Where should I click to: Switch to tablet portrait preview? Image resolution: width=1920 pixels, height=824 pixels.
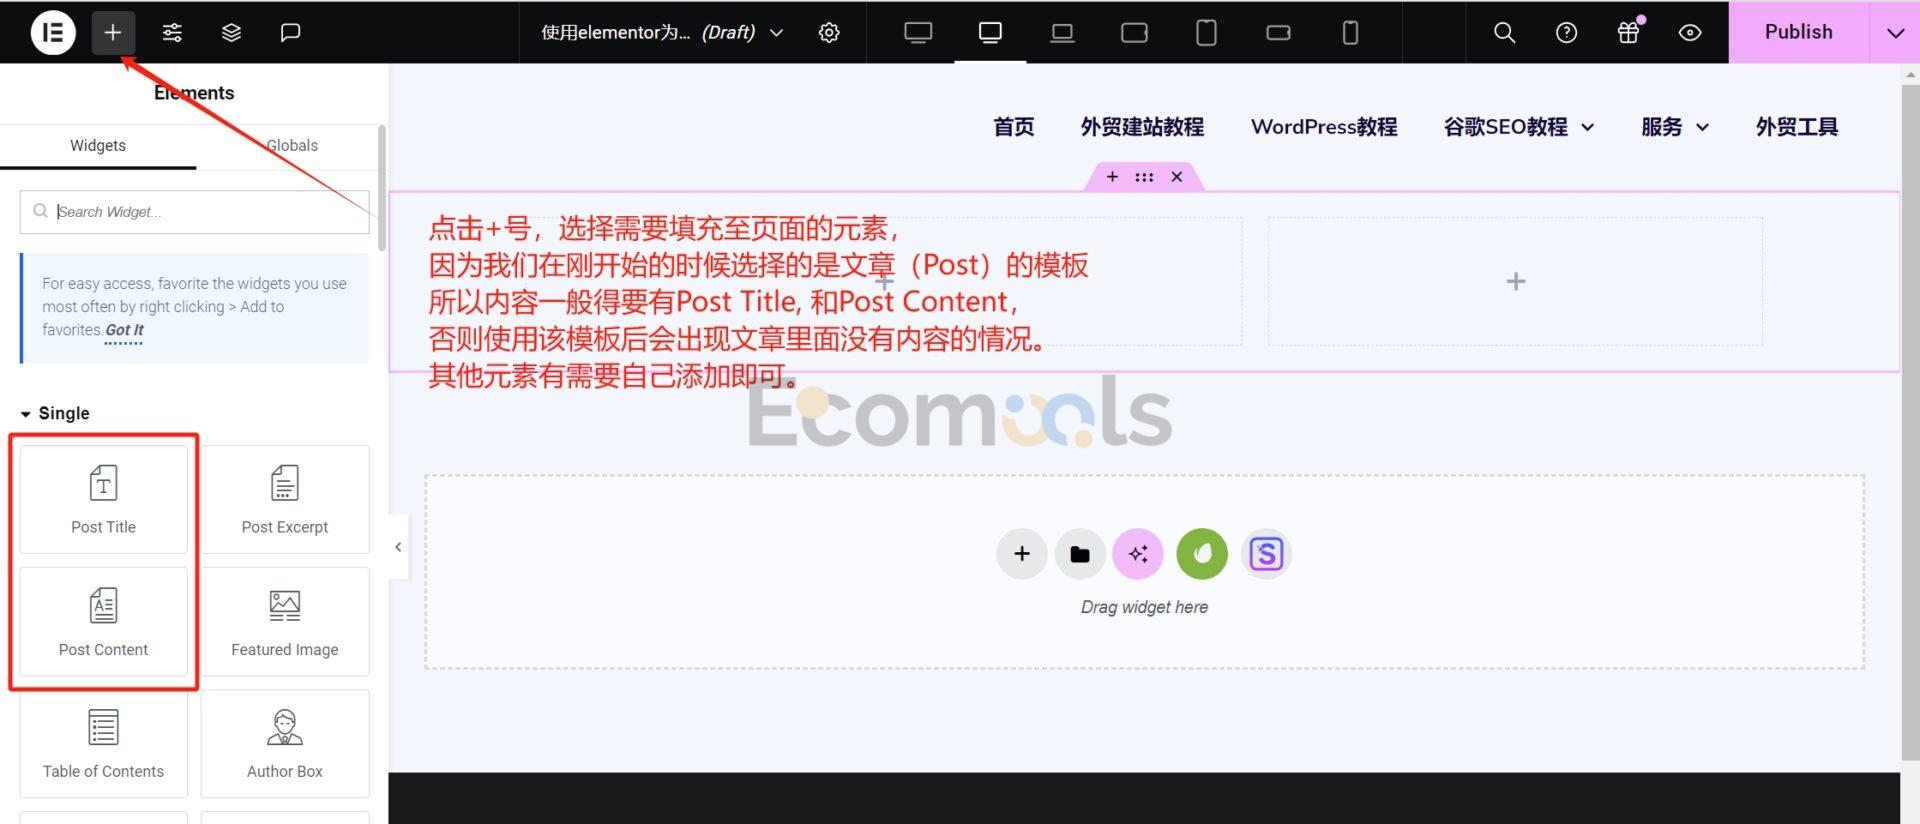[1206, 32]
